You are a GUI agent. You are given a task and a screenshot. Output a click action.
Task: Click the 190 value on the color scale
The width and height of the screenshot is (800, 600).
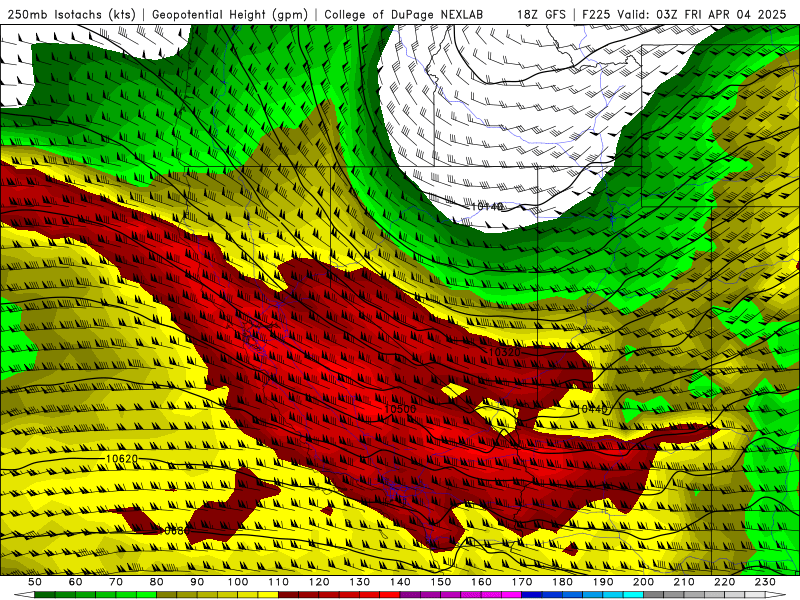coord(603,582)
